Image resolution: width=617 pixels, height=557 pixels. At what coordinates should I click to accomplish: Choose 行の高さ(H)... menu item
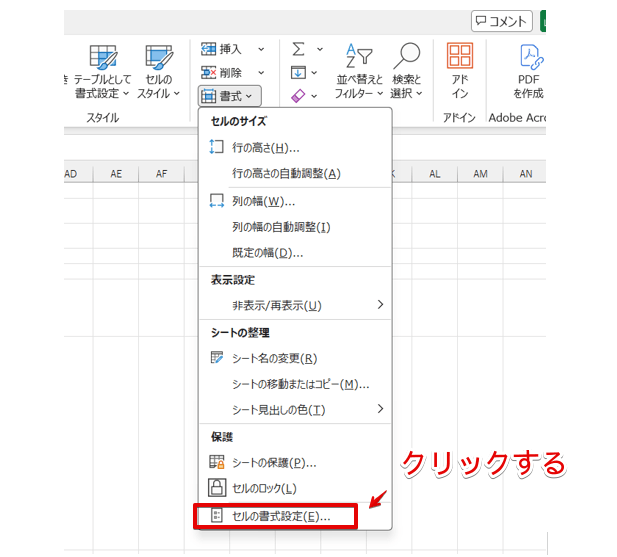(x=296, y=148)
